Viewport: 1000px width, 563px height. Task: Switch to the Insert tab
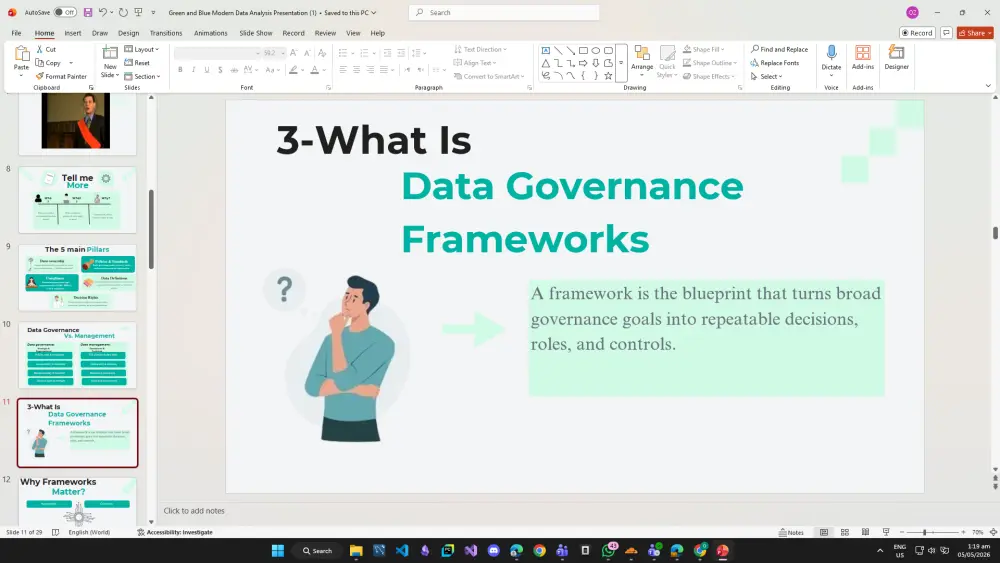click(x=72, y=33)
